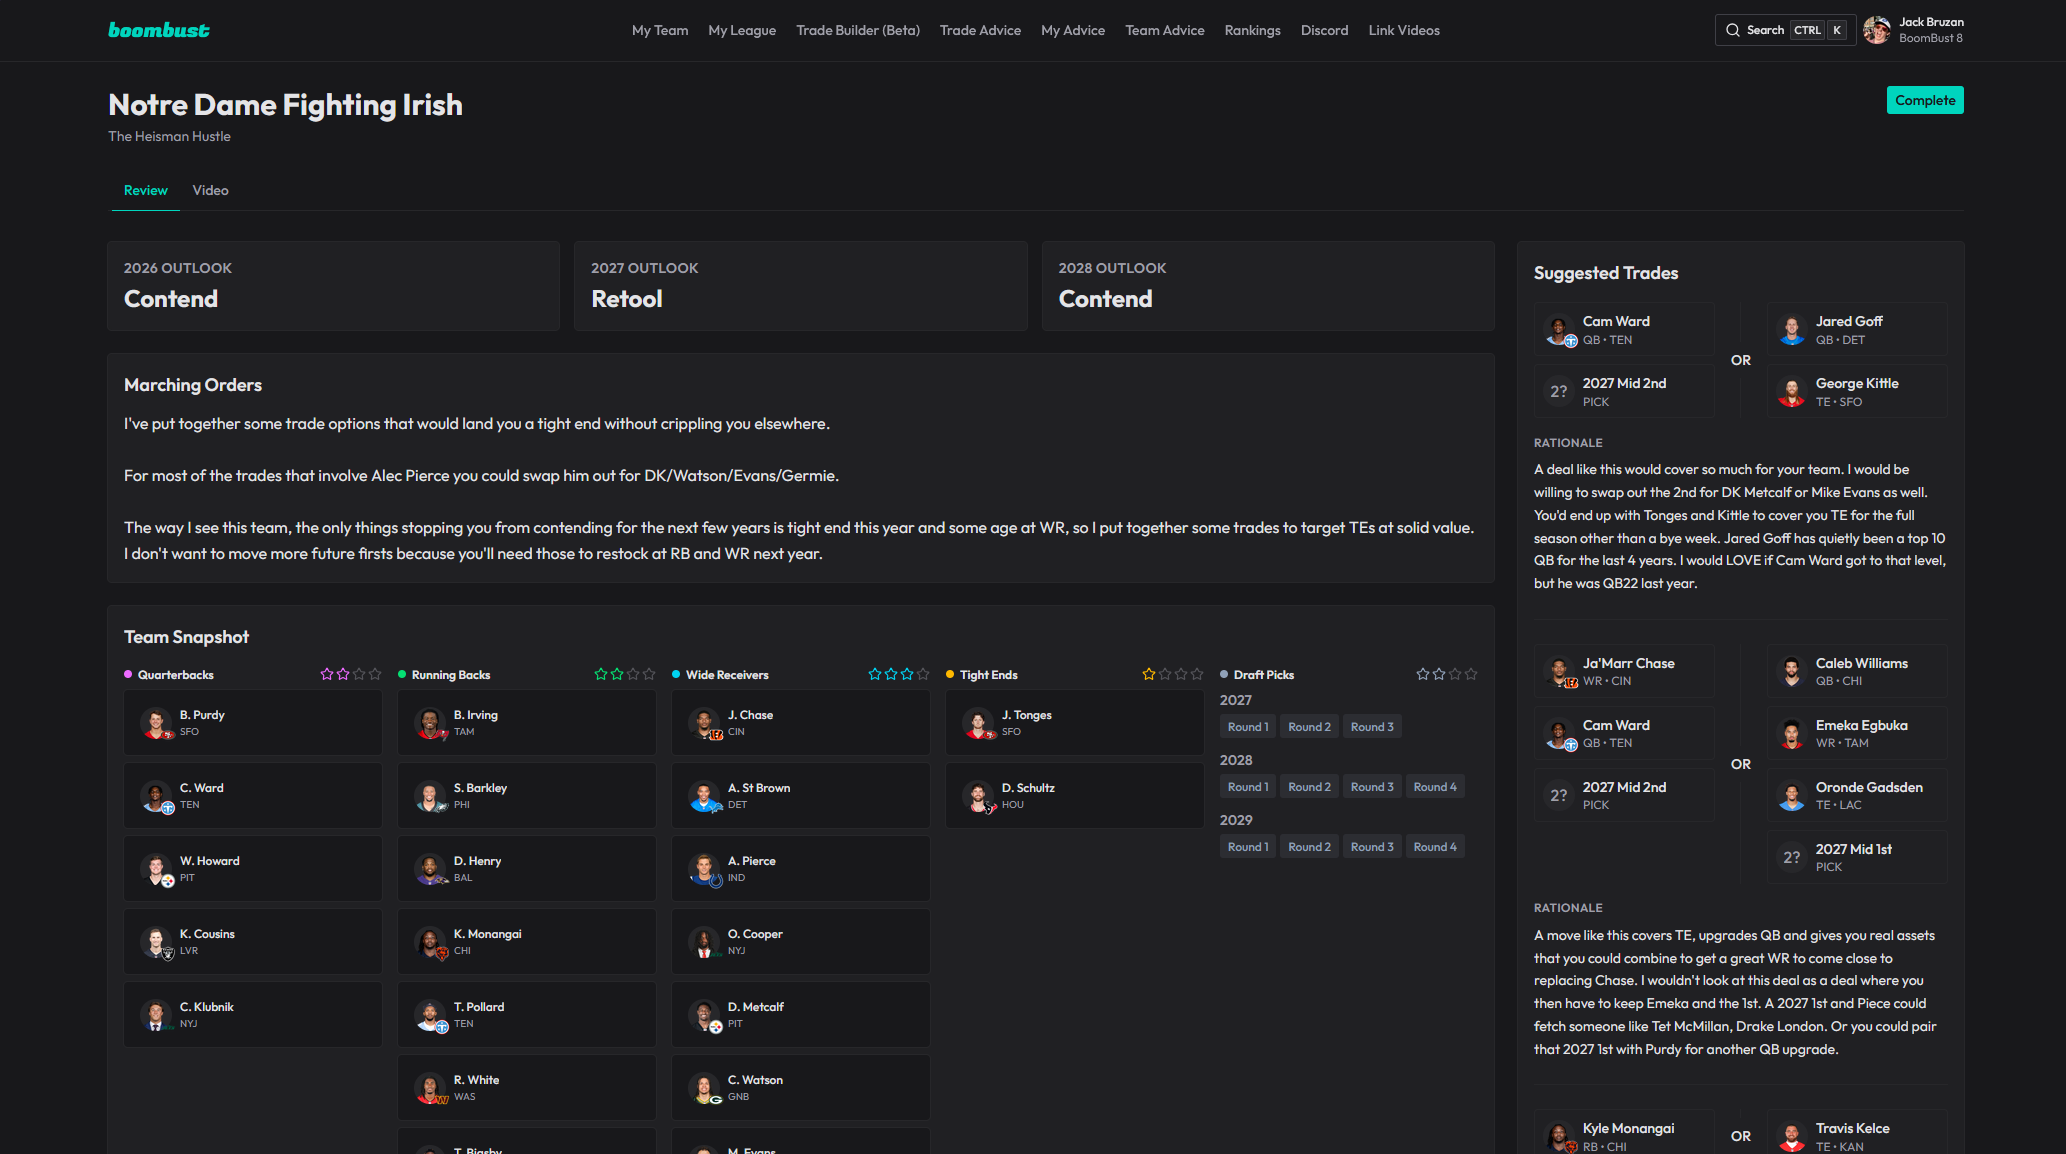
Task: Click George Kittle headshot in Suggested Trades
Action: coord(1792,392)
